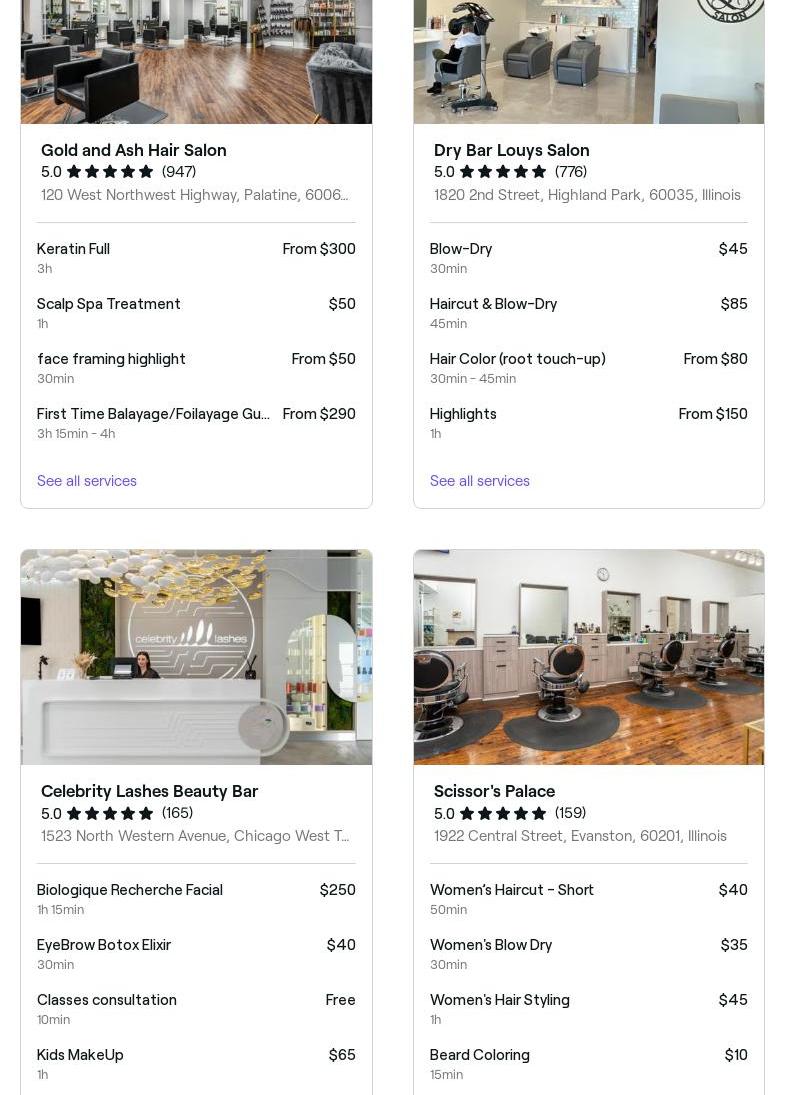Open Gold and Ash Hair Salon title

[134, 150]
